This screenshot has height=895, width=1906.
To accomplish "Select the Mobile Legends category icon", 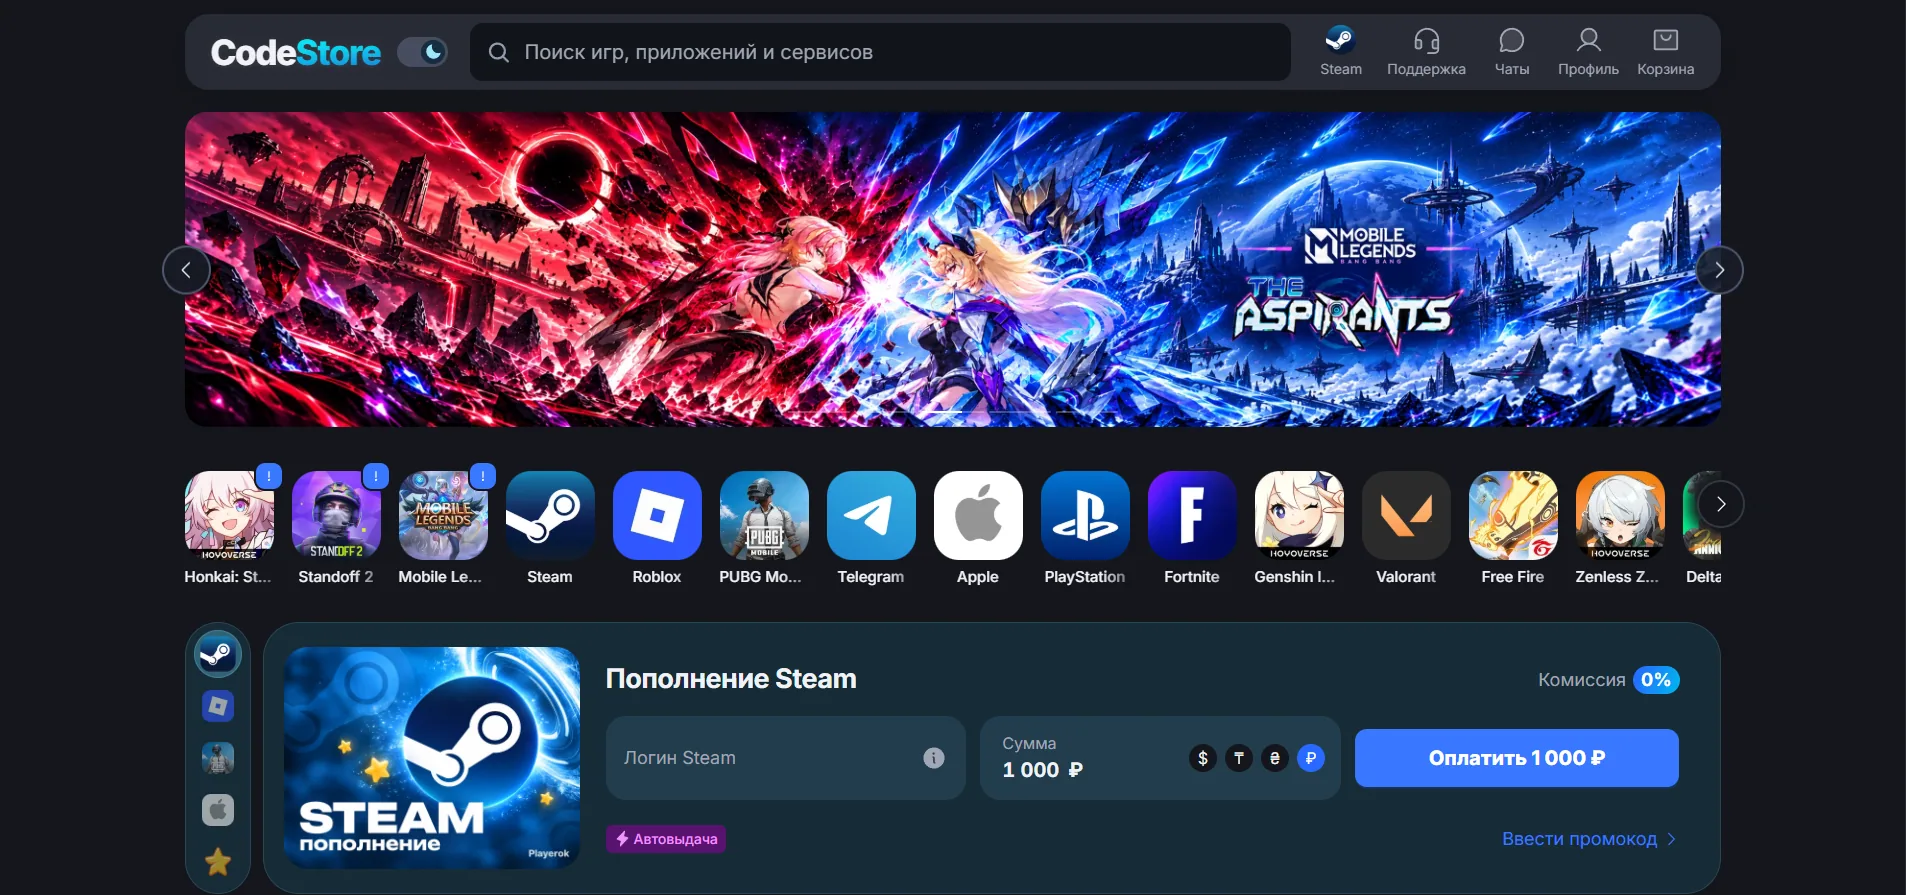I will click(443, 516).
